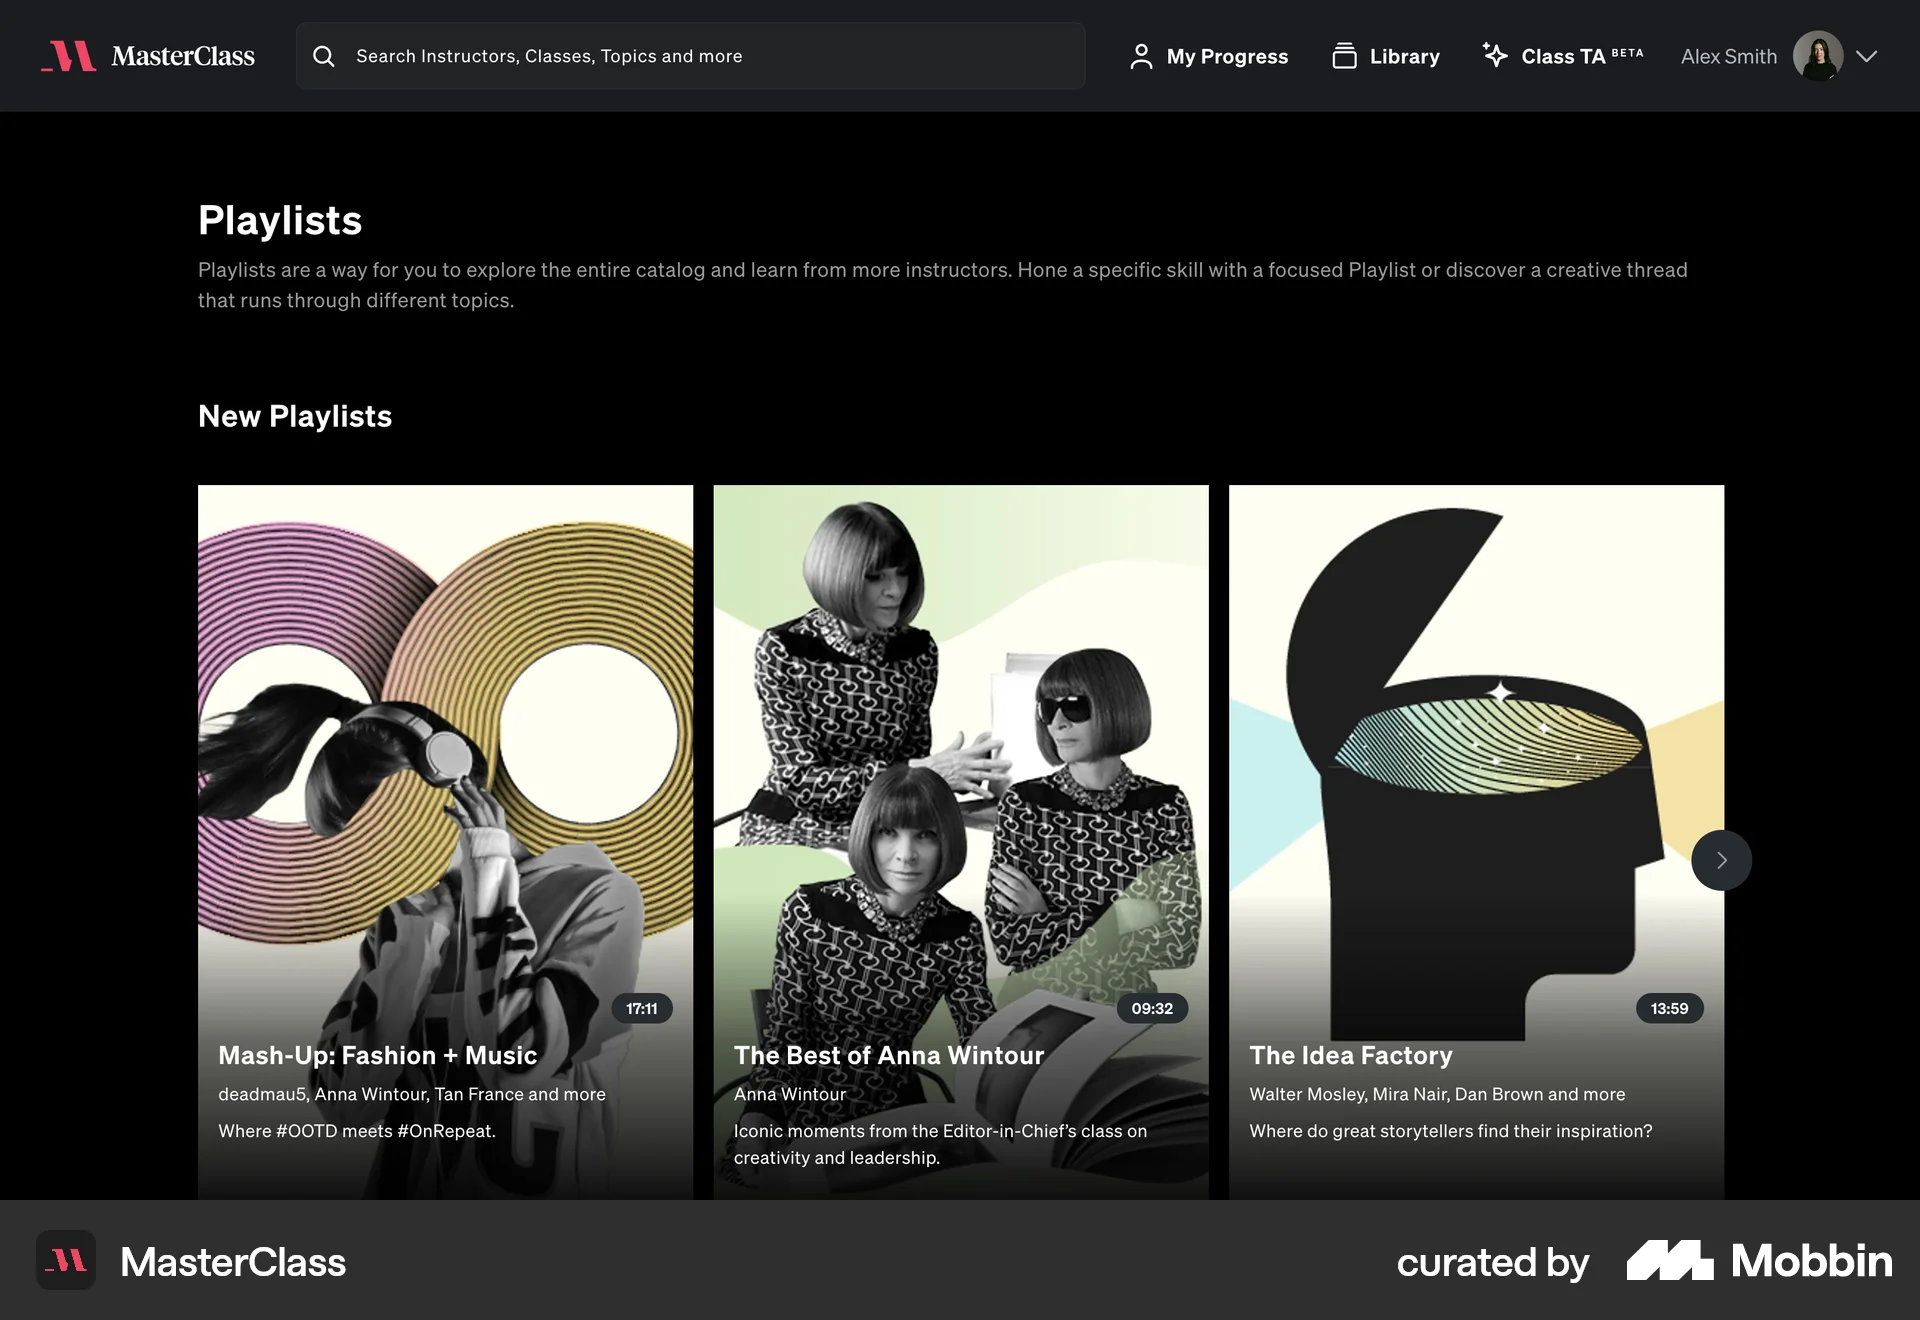
Task: Click the search input field
Action: [x=690, y=56]
